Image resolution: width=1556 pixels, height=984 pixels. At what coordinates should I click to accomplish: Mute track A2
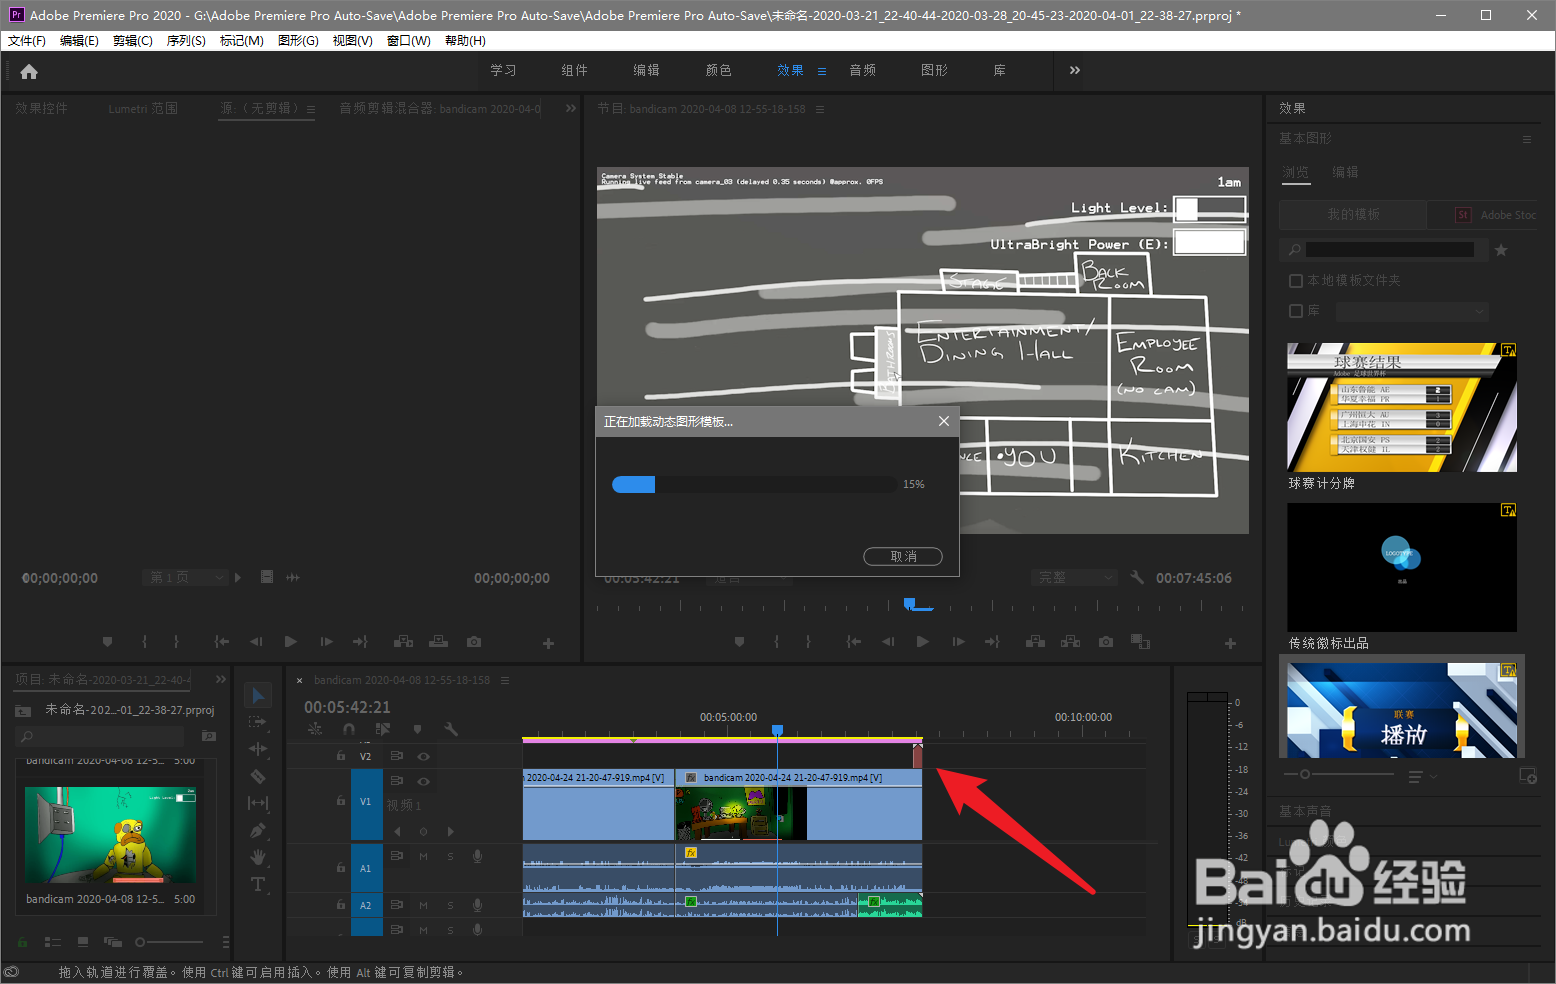click(x=423, y=905)
